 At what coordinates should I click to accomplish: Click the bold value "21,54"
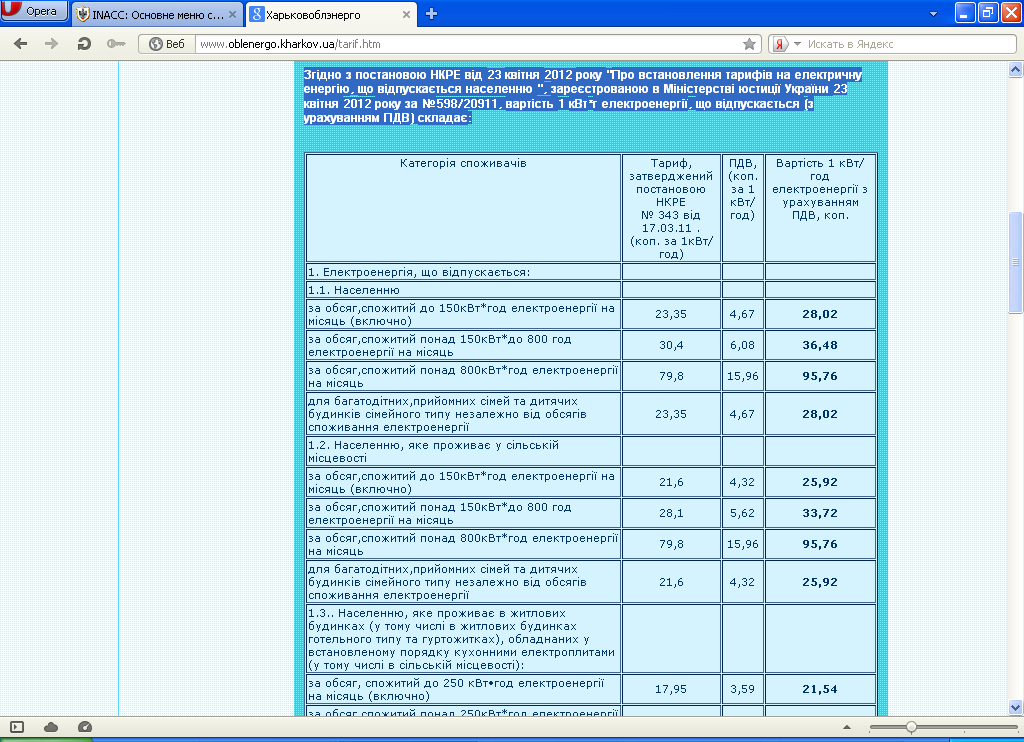coord(820,689)
